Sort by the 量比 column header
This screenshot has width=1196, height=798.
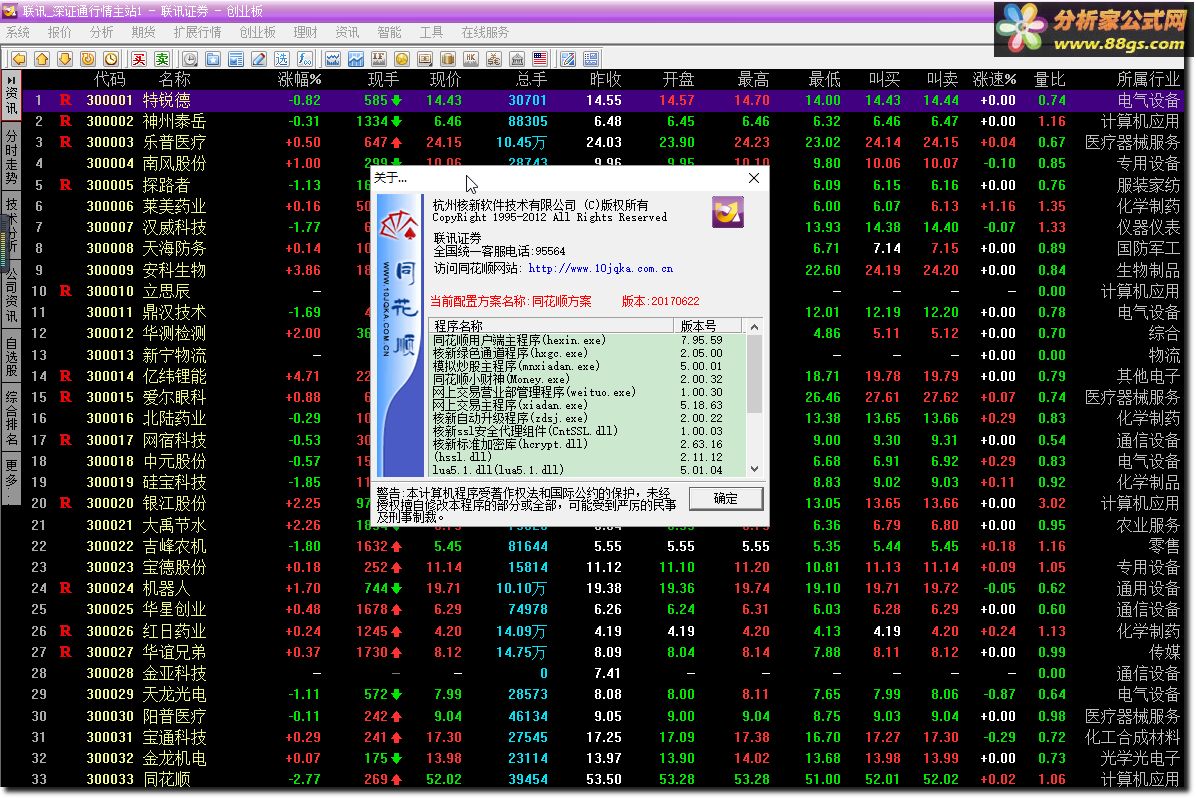(x=1049, y=79)
